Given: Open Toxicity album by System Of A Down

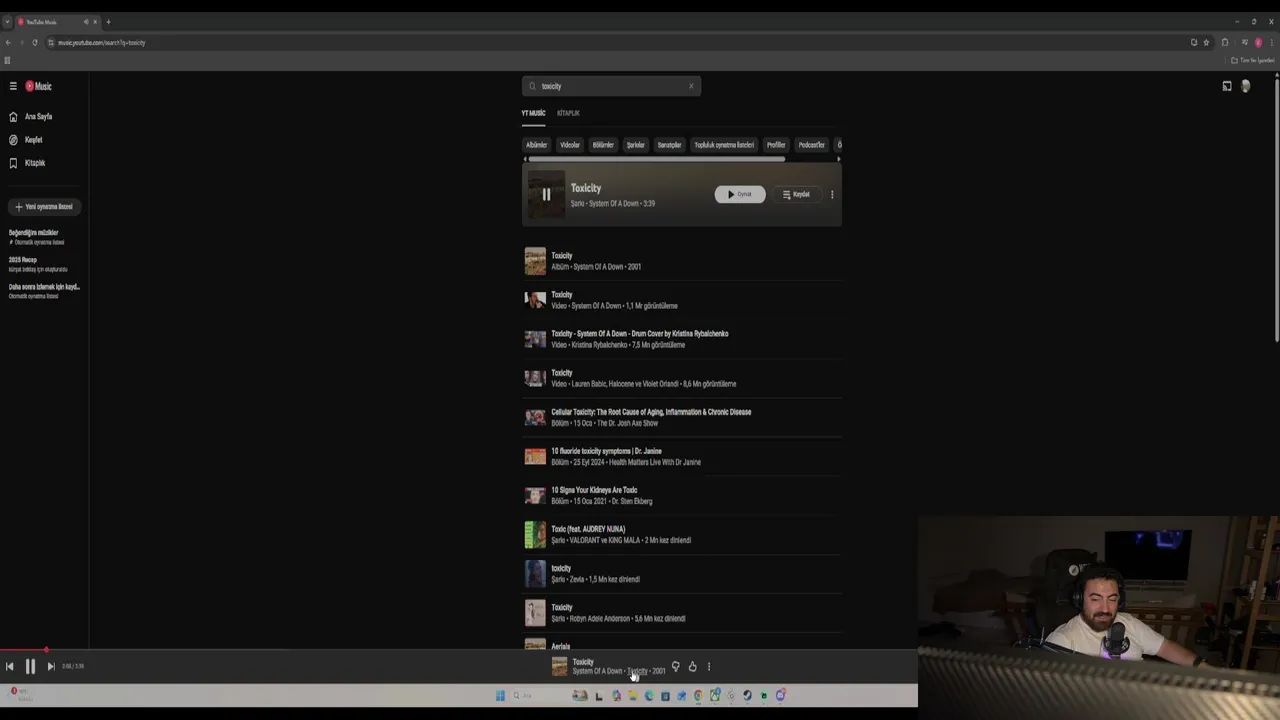Looking at the screenshot, I should 682,261.
